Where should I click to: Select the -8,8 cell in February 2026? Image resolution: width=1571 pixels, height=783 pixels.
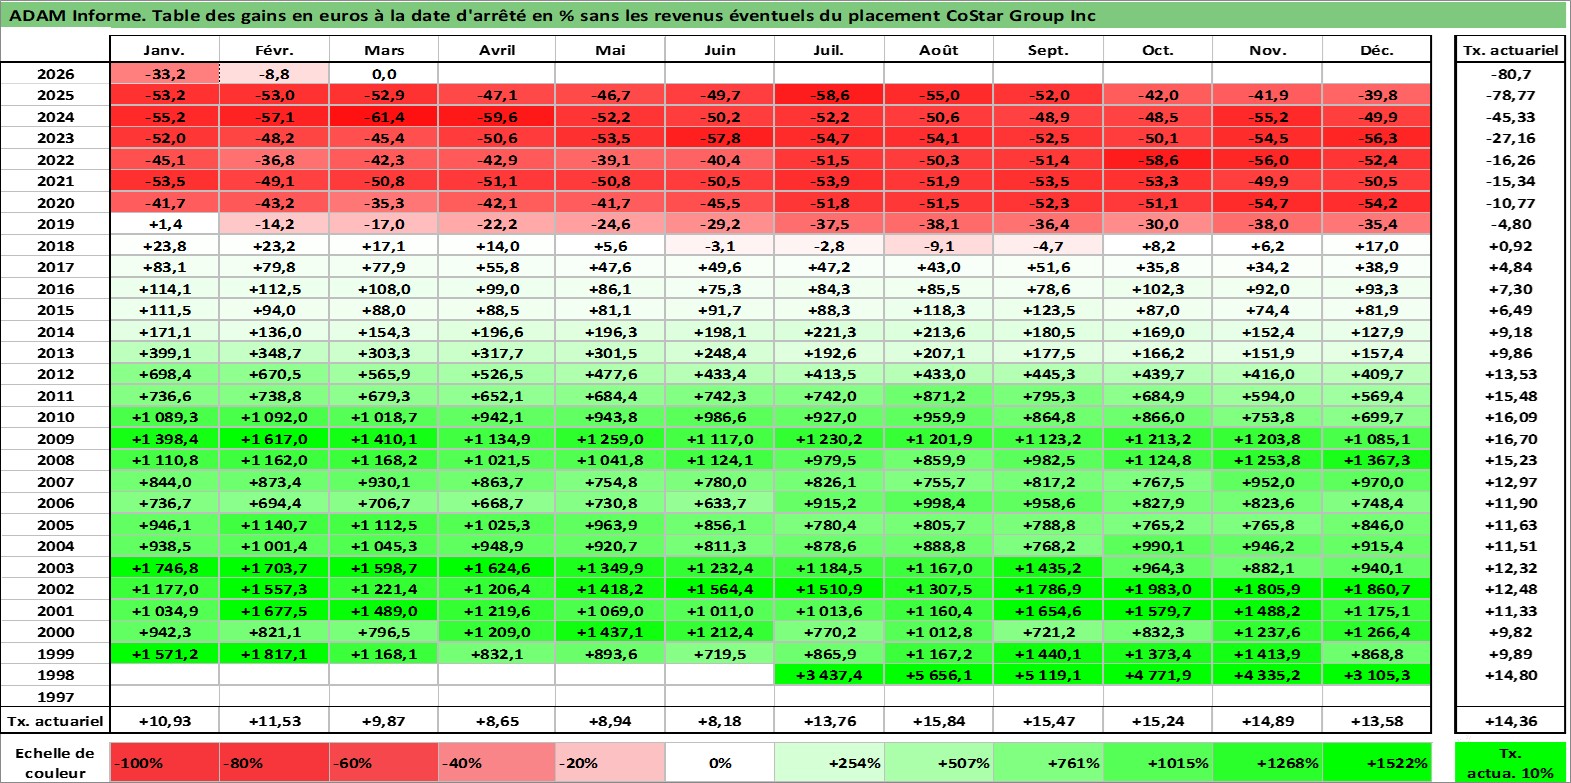(x=274, y=74)
